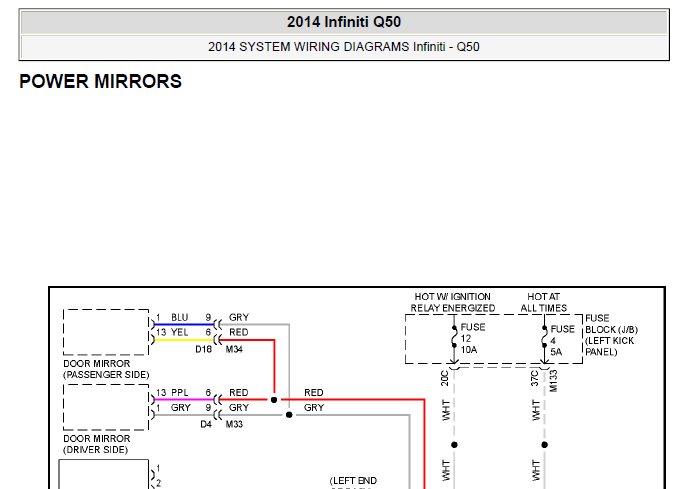Click the magenta wire segment under PPL
Viewport: 675px width, 489px height.
[x=184, y=400]
